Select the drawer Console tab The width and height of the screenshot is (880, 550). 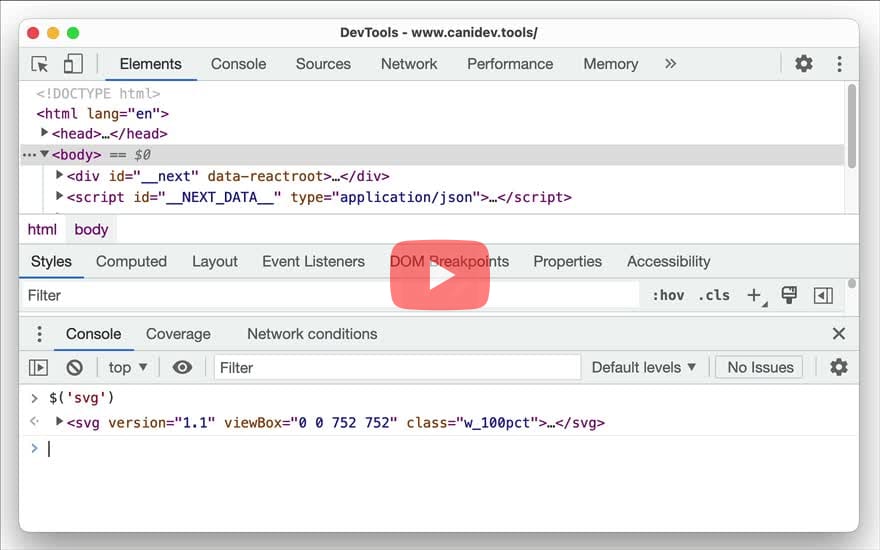point(93,334)
